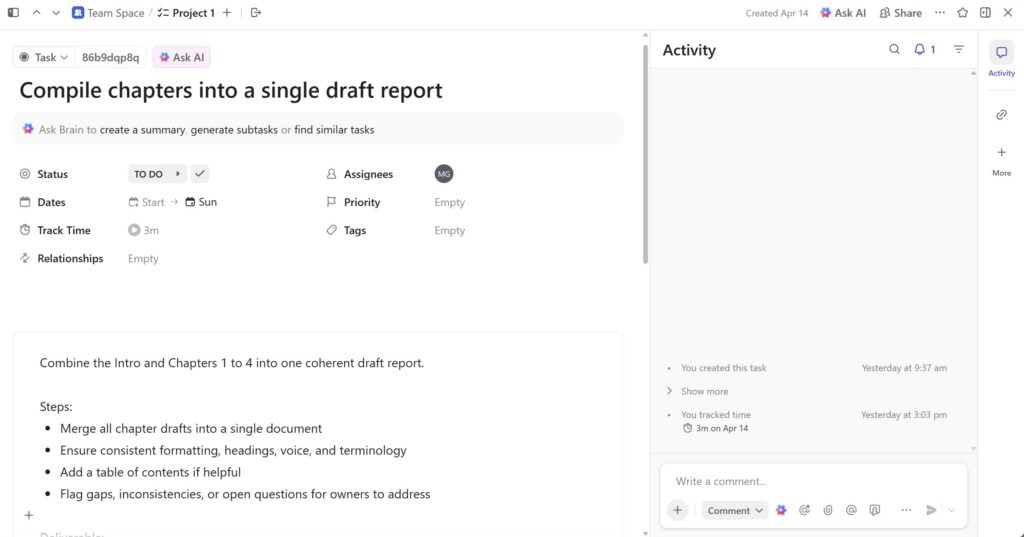Image resolution: width=1024 pixels, height=537 pixels.
Task: Click the Share button
Action: coord(901,12)
